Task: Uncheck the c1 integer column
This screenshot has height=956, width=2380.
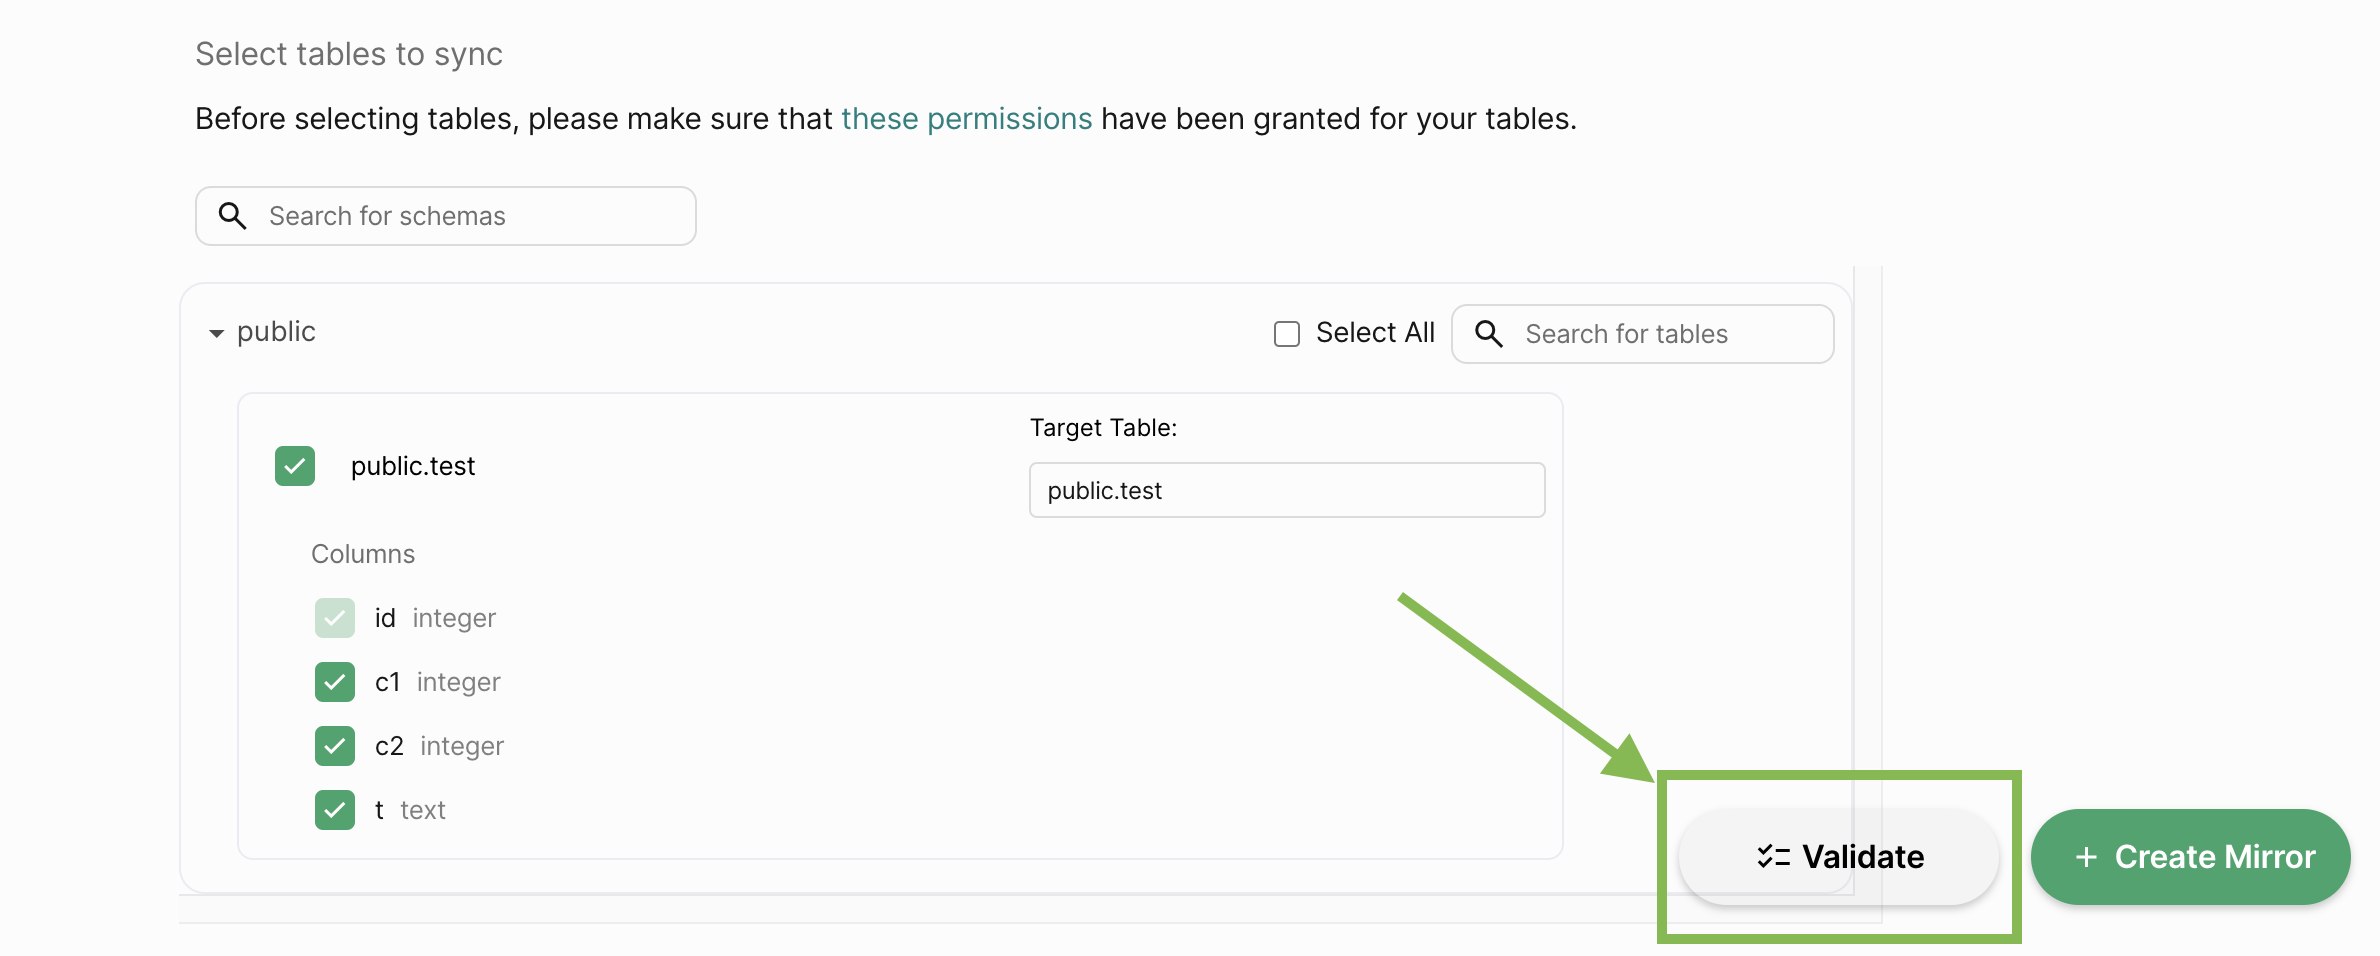Action: pyautogui.click(x=335, y=682)
